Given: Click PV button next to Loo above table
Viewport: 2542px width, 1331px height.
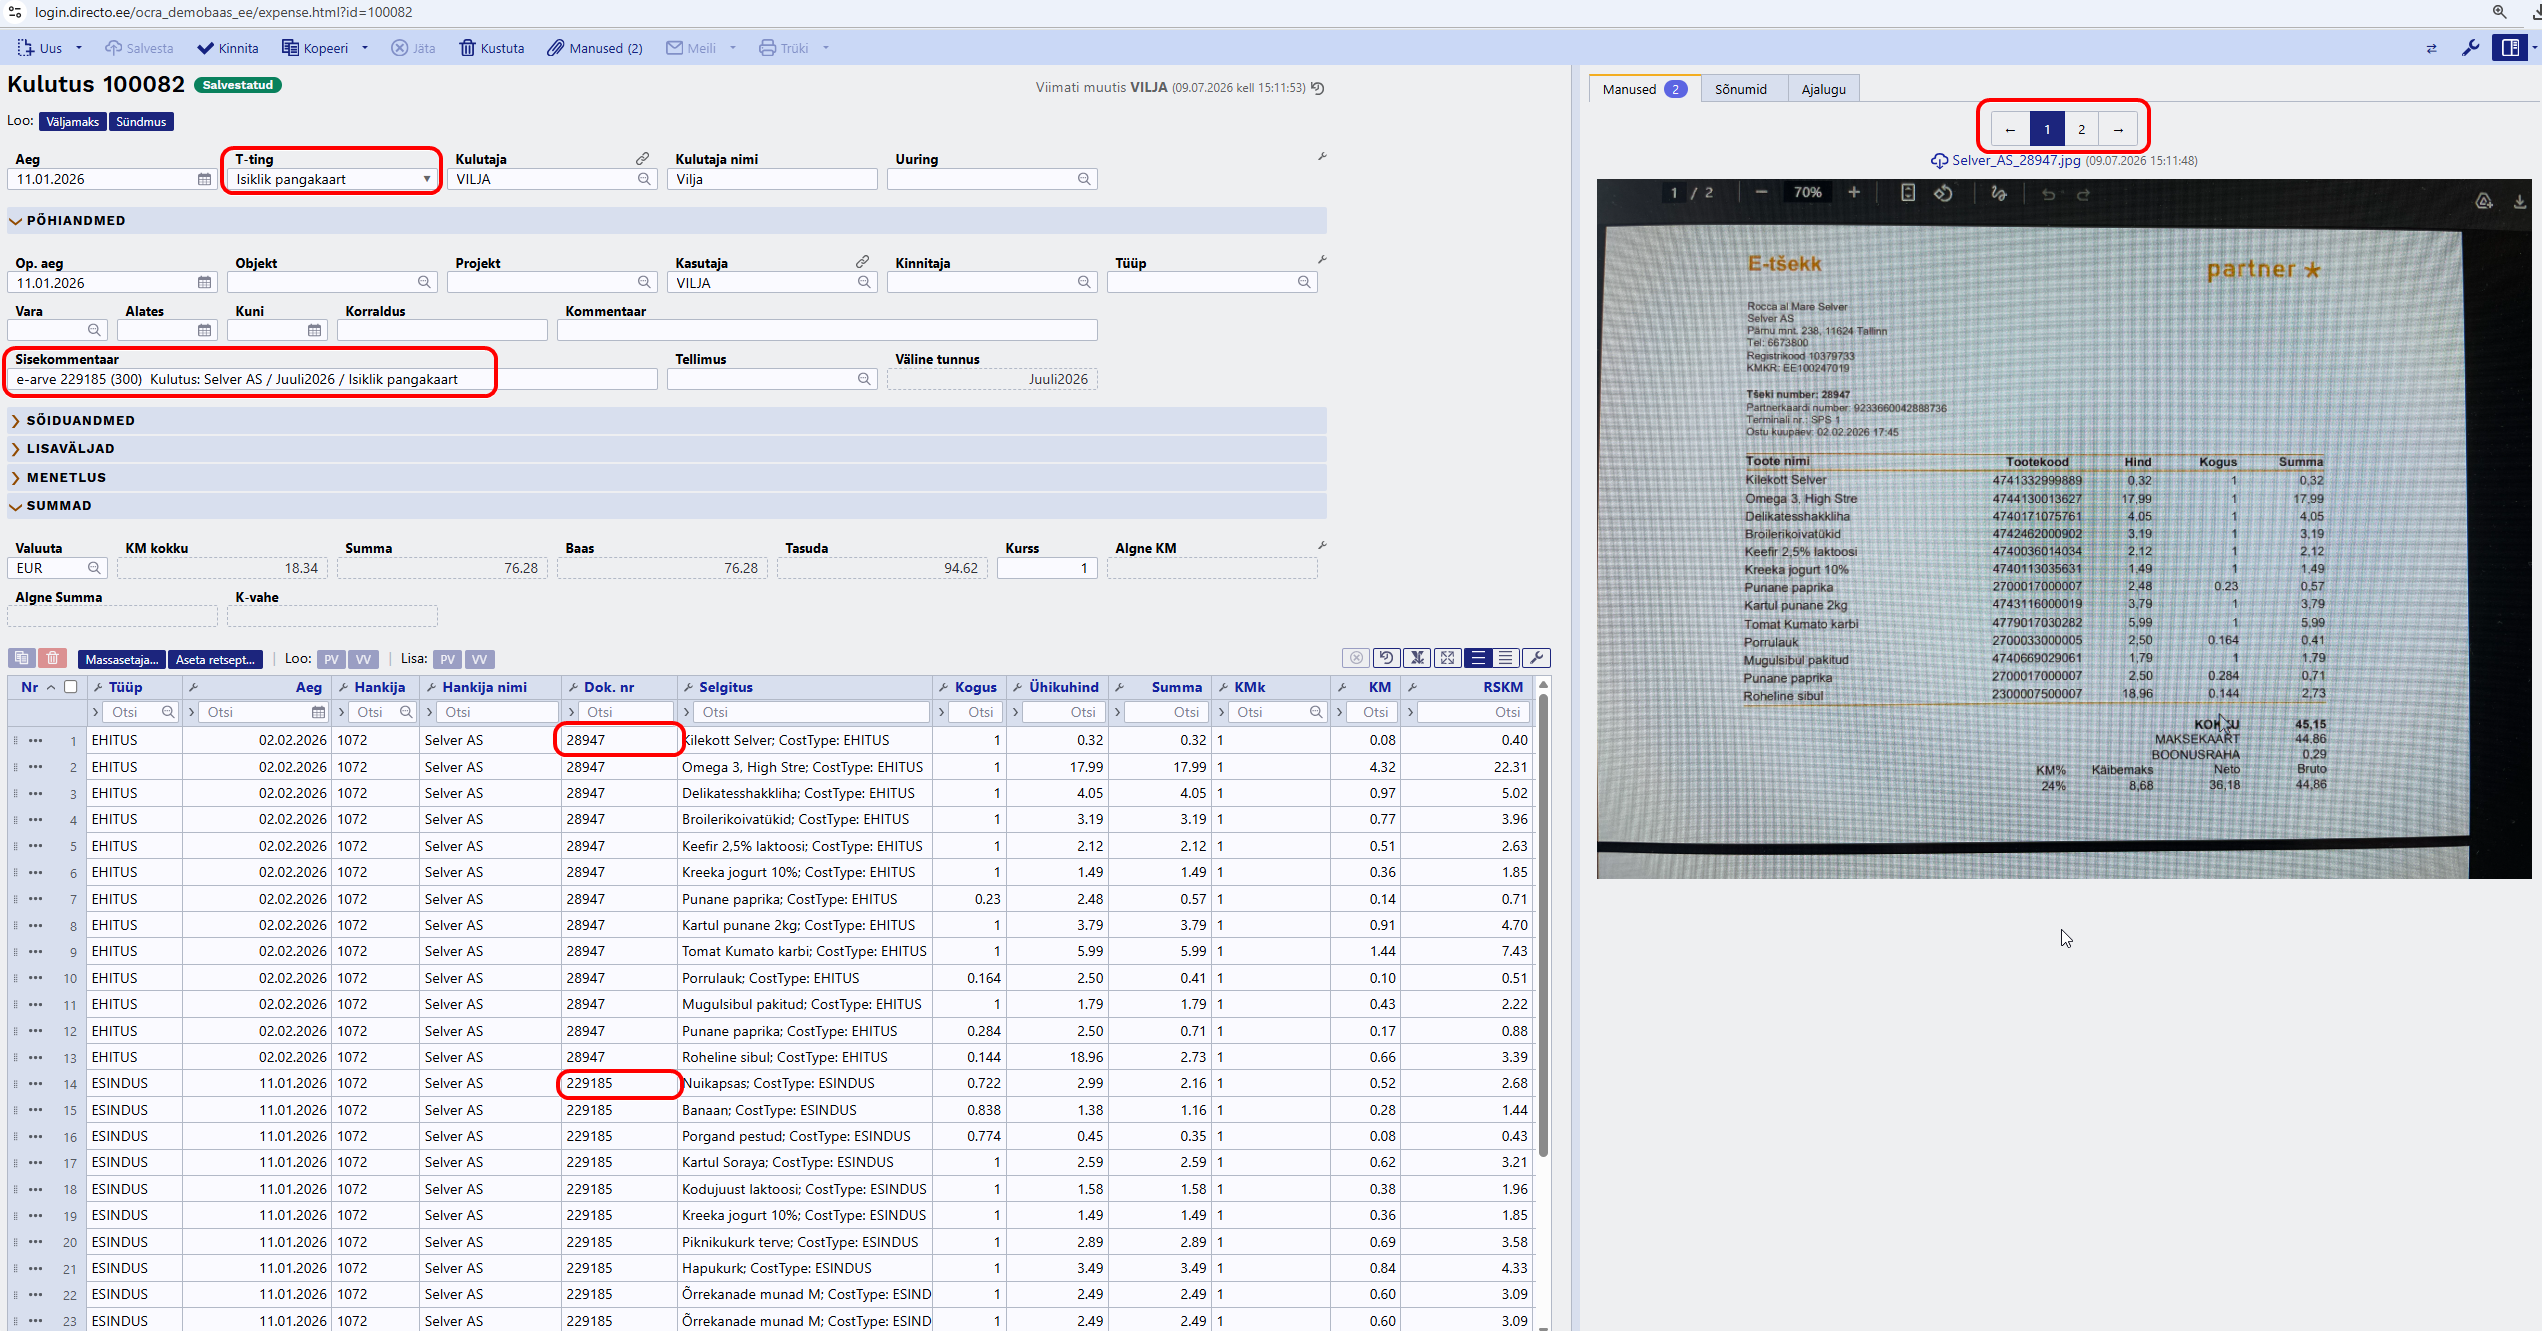Looking at the screenshot, I should coord(331,659).
